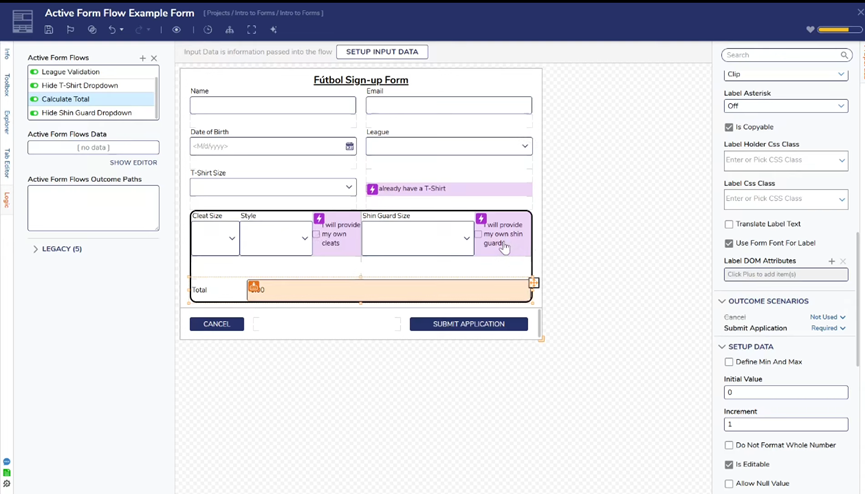Screen dimensions: 865x494
Task: Click the CANCEL button on the form
Action: pos(217,324)
